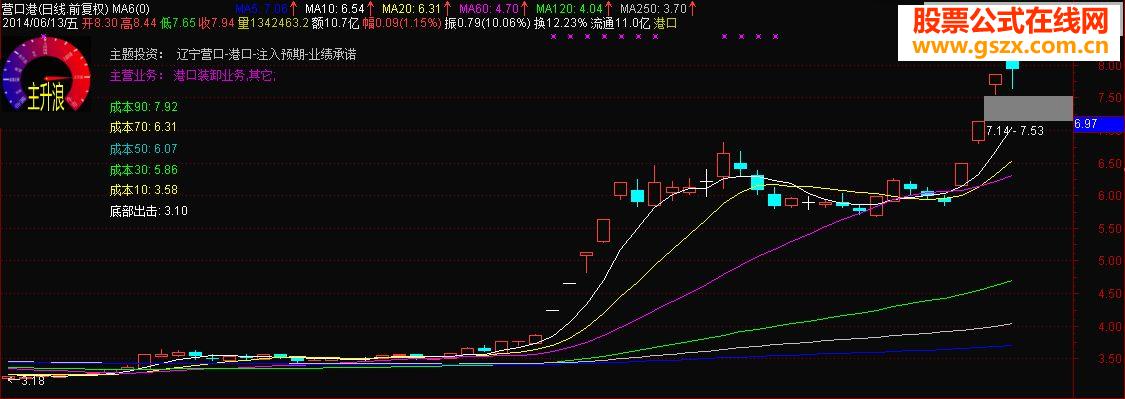Screen dimensions: 1125x399
Task: Click the 6.50 price axis tick
Action: pos(1111,164)
